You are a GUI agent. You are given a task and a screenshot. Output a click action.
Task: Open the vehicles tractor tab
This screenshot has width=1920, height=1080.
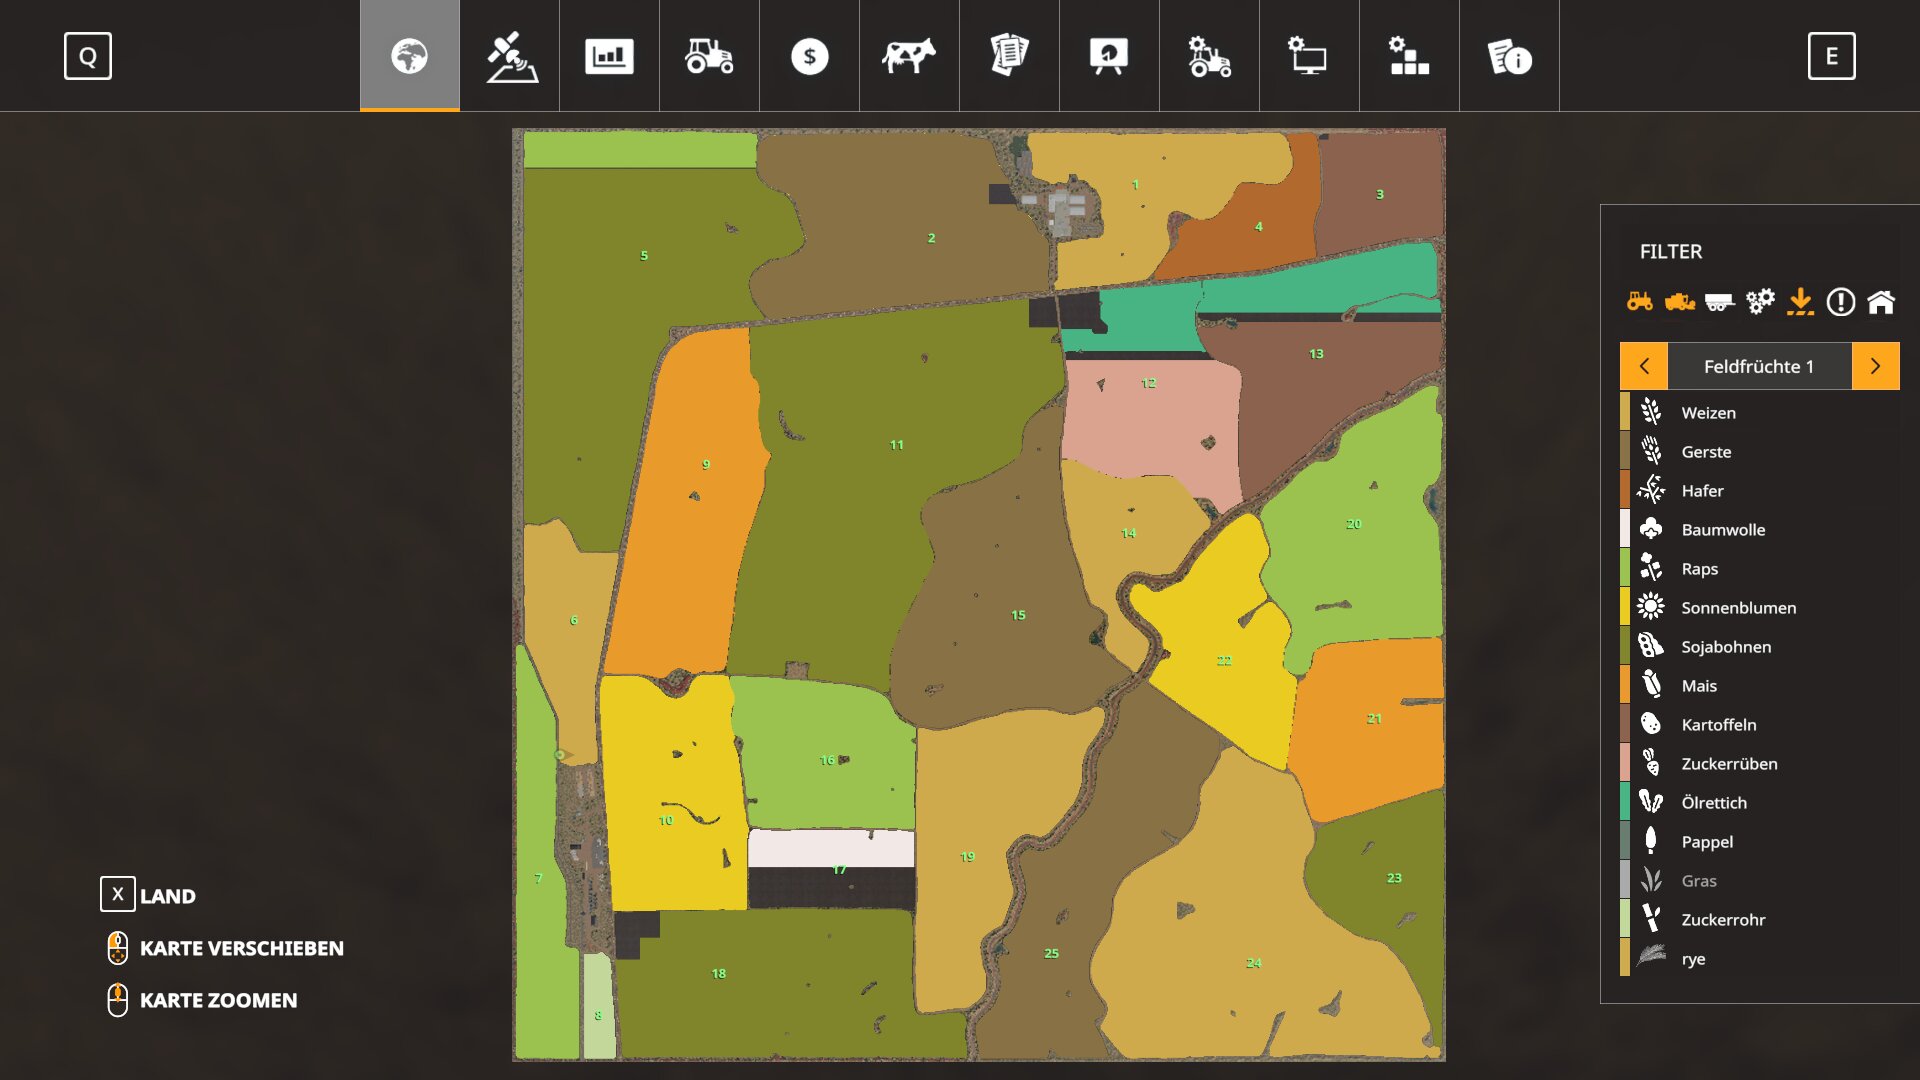pos(709,56)
